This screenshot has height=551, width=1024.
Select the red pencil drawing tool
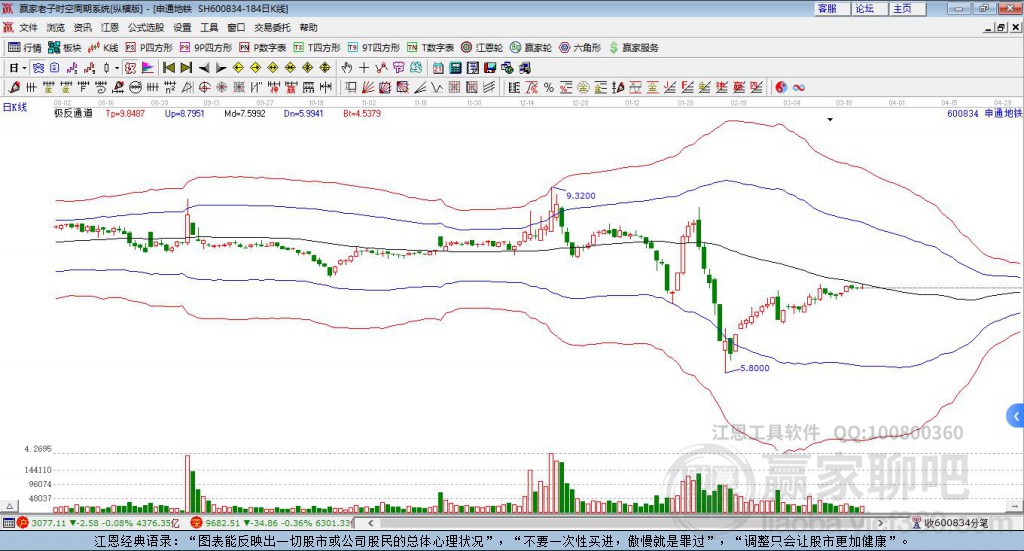(14, 87)
